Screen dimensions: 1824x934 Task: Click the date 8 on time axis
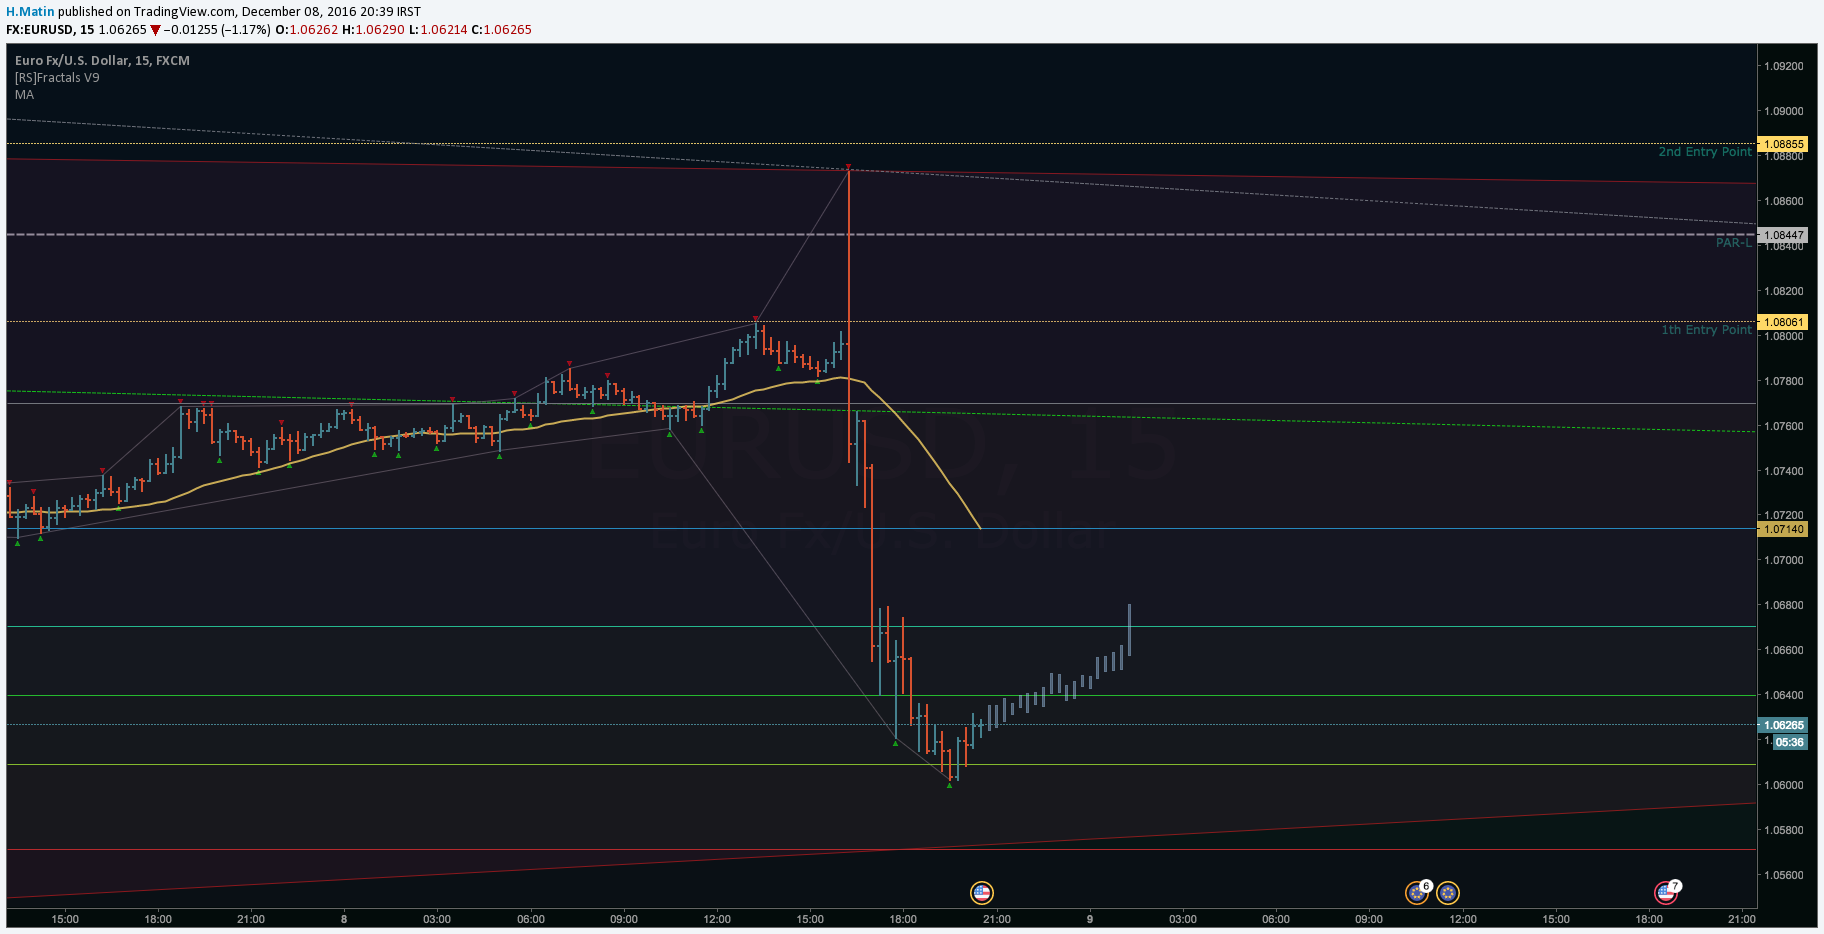(x=344, y=919)
